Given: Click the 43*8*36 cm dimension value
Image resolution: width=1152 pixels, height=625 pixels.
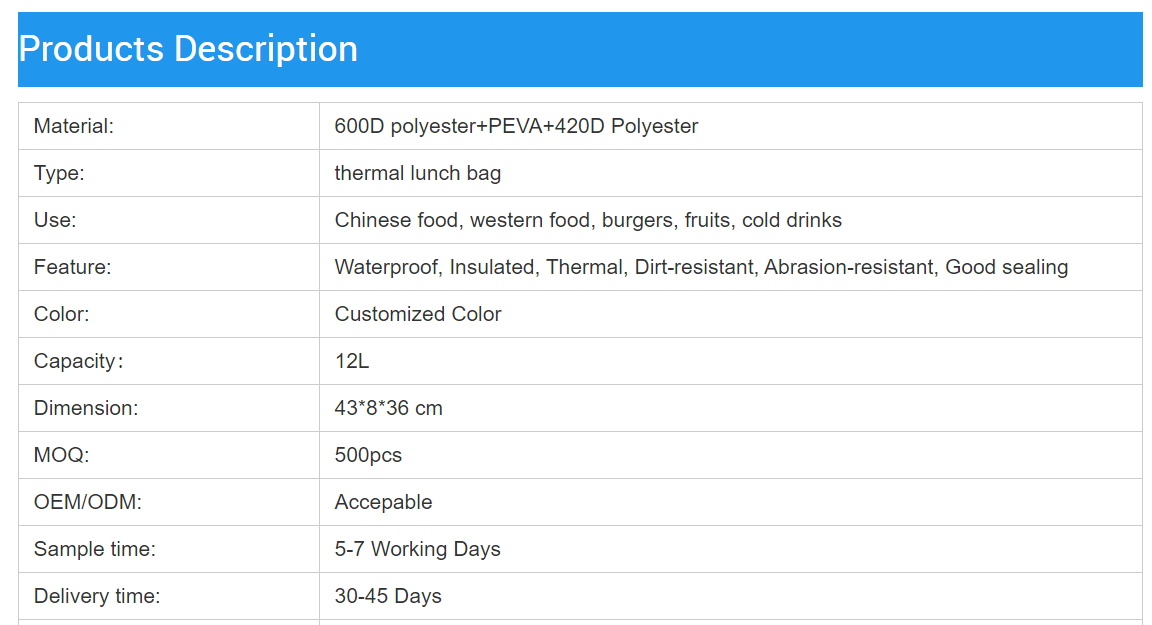Looking at the screenshot, I should click(388, 408).
